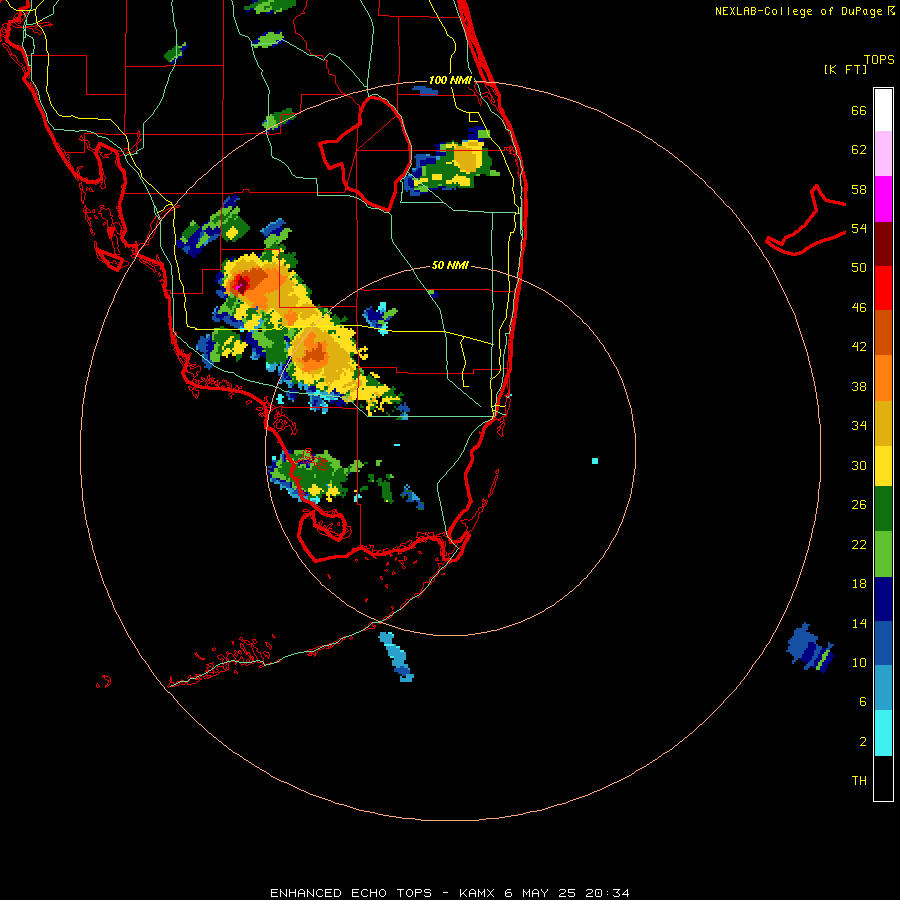Click the 54 legend value
The image size is (900, 900).
tap(859, 228)
